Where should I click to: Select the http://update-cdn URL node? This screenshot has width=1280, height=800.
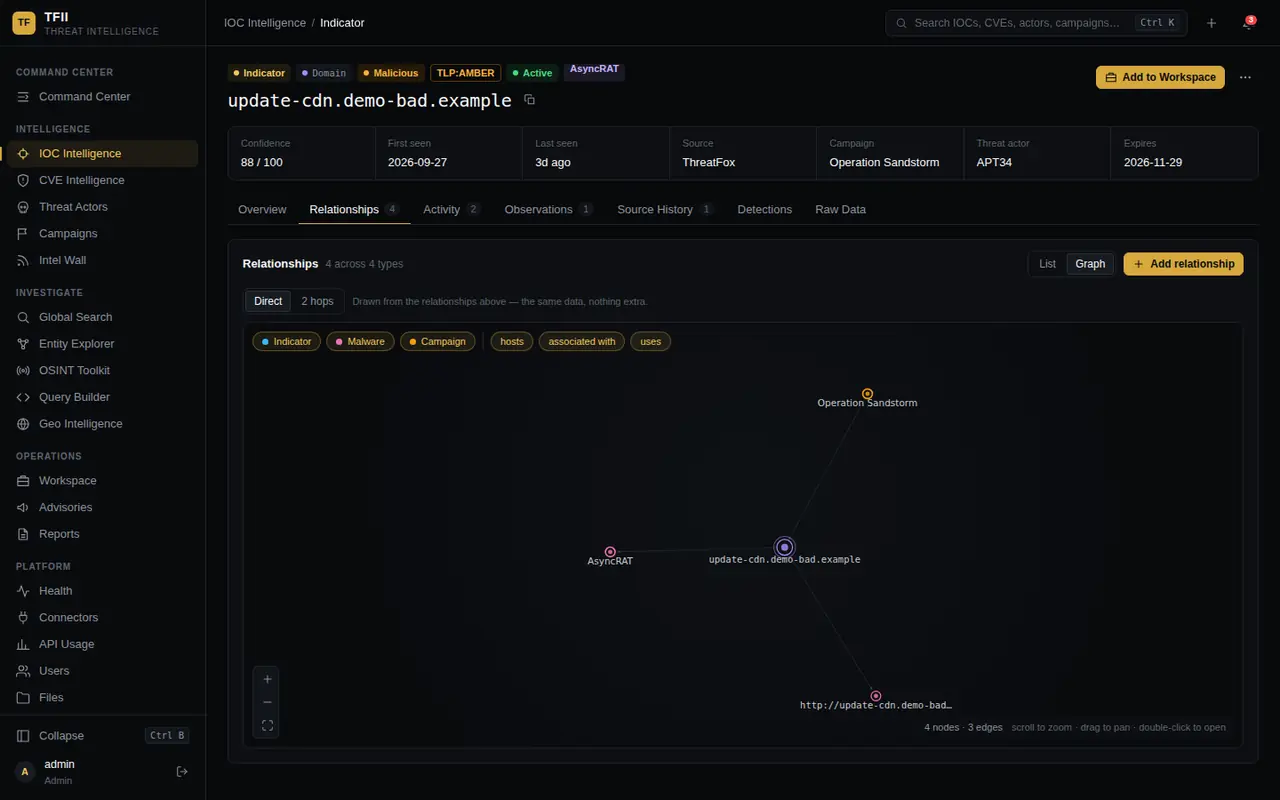tap(875, 696)
